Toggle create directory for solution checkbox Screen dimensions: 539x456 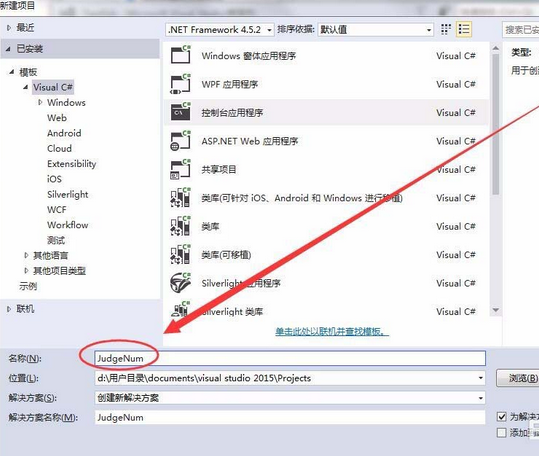(502, 417)
